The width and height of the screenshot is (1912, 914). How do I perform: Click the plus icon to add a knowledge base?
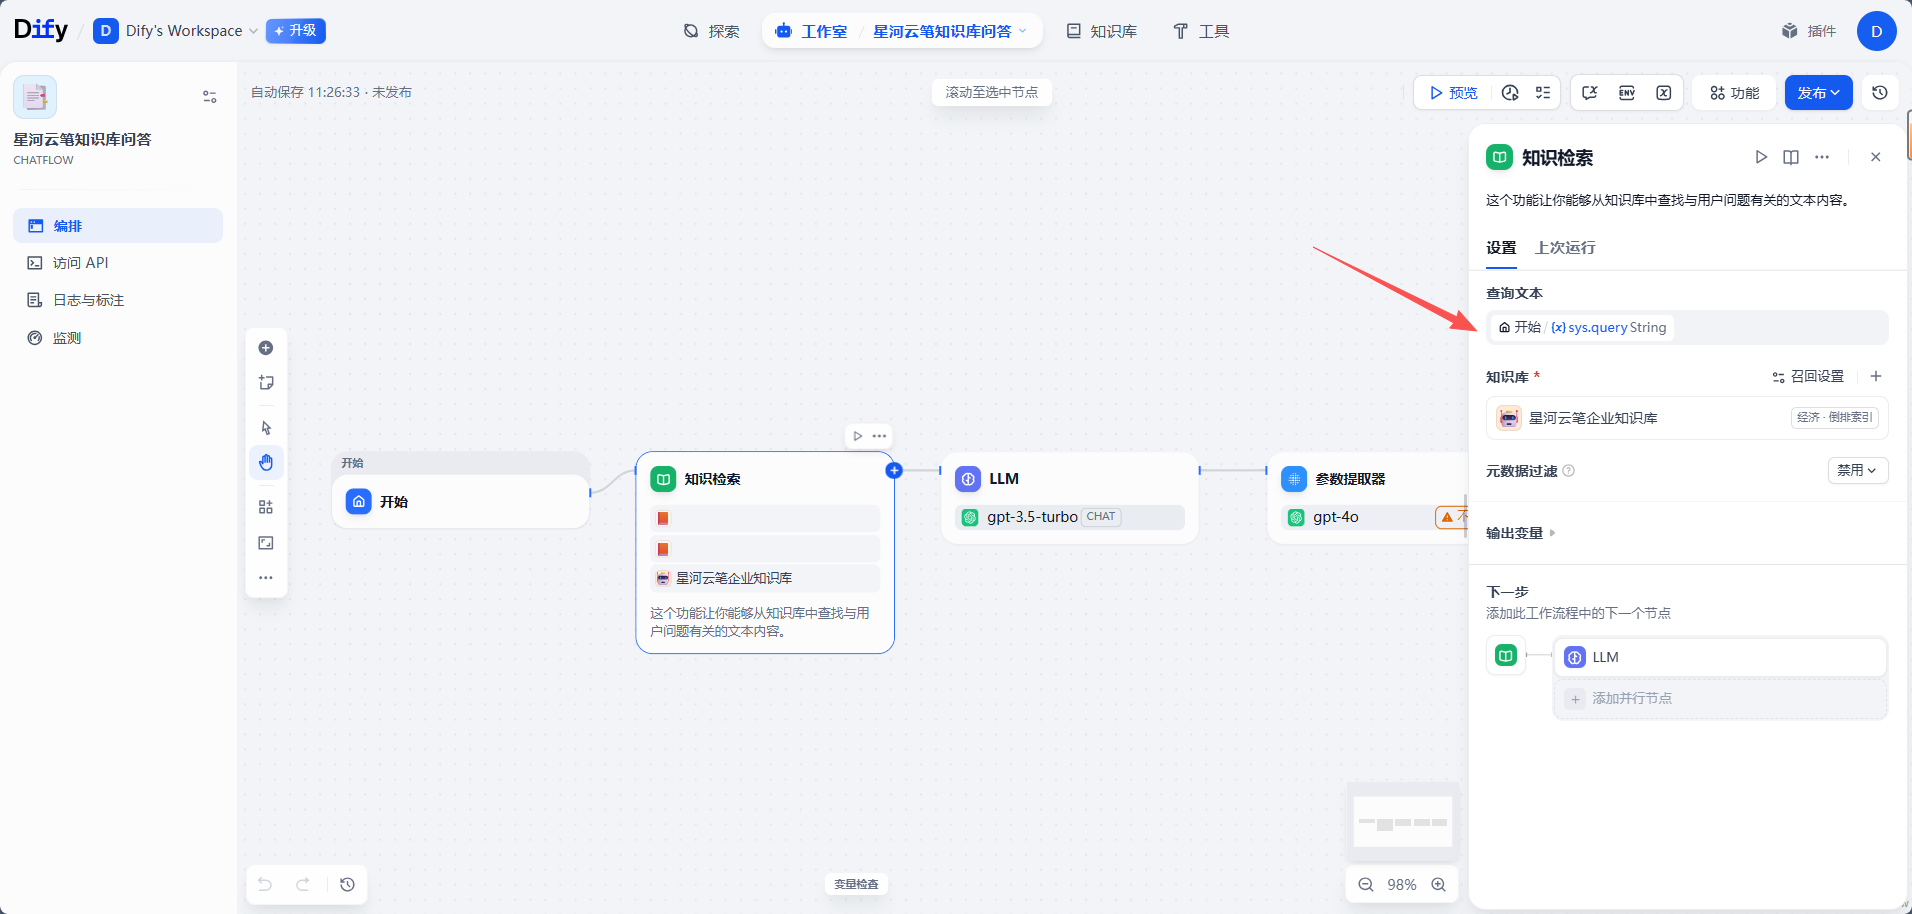(x=1876, y=376)
